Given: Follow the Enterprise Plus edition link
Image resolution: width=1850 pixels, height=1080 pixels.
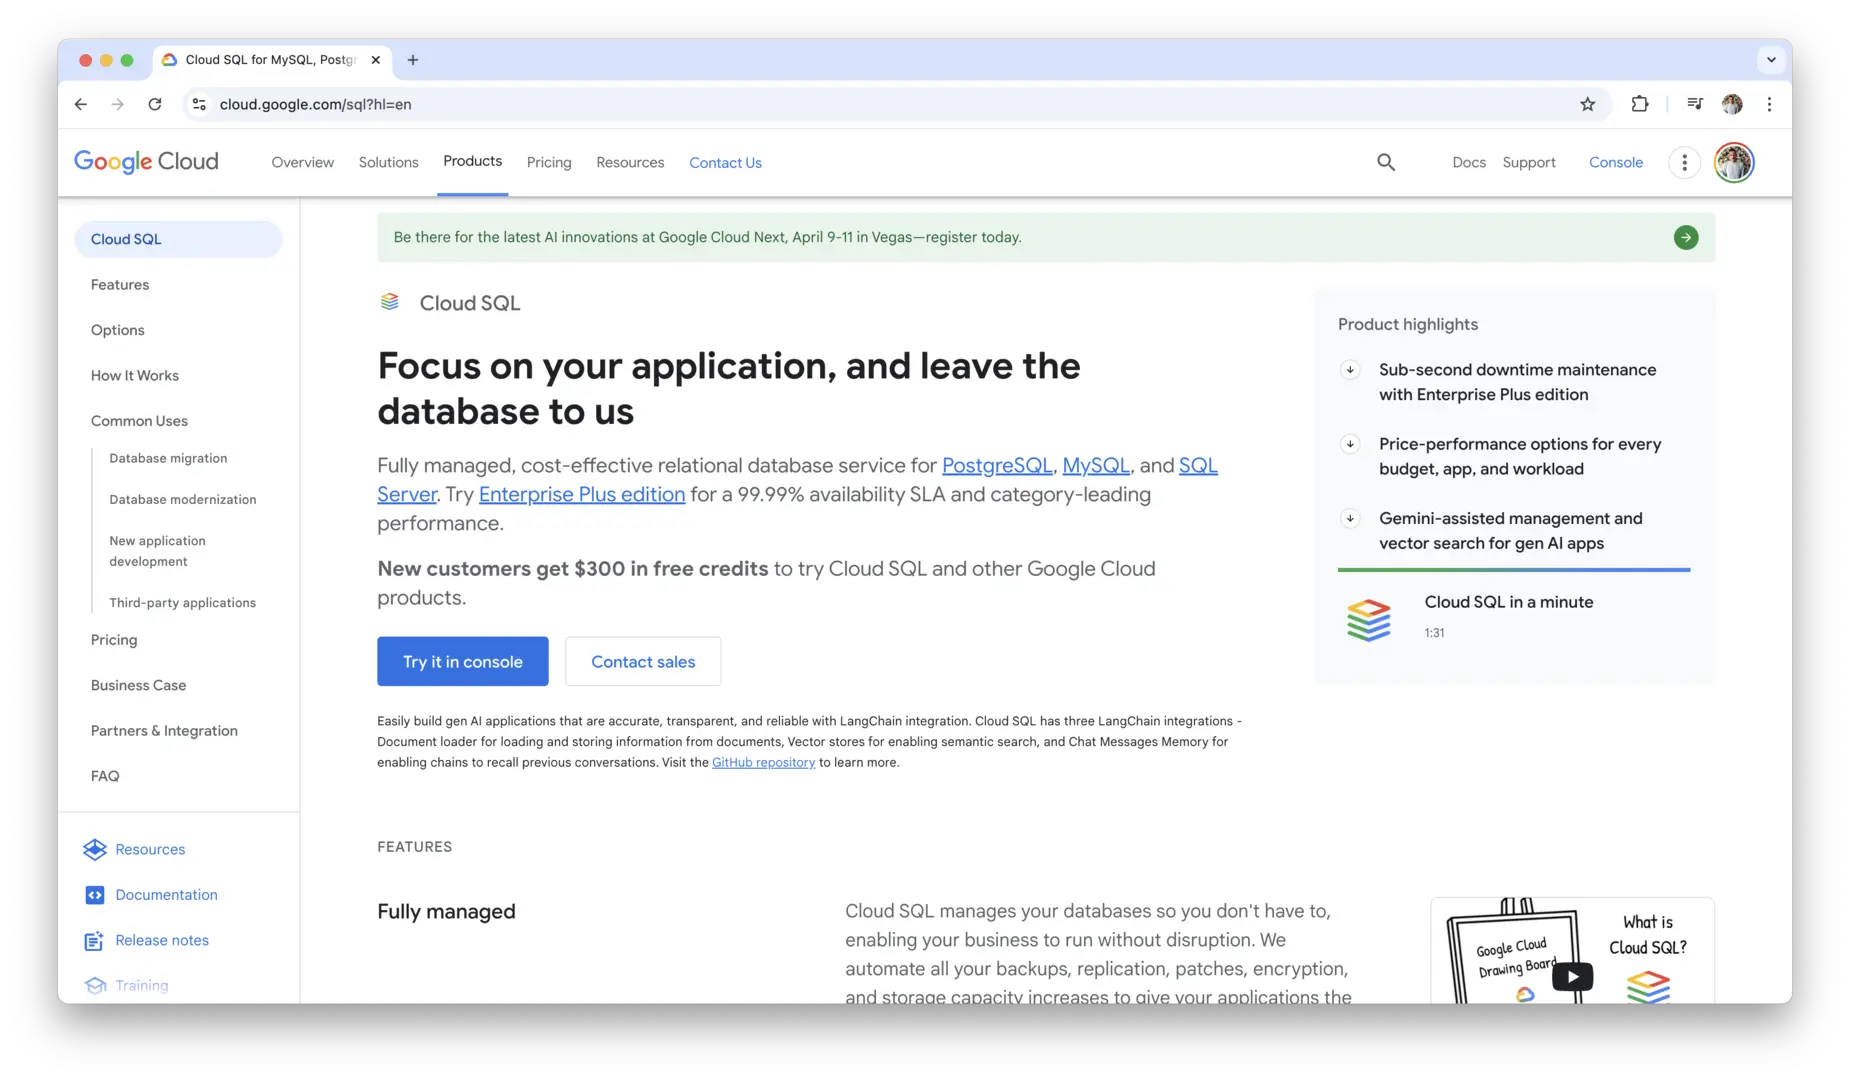Looking at the screenshot, I should 582,495.
